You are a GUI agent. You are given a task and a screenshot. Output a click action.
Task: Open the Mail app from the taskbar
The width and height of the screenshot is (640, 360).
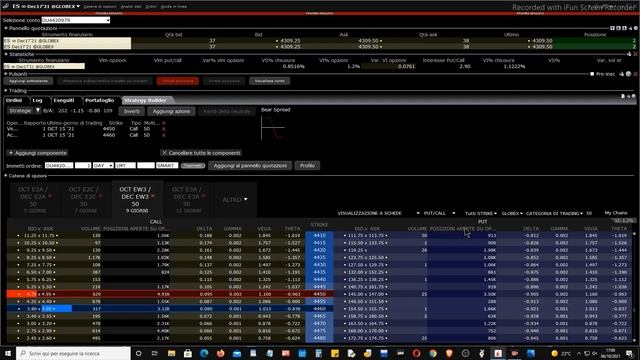(237, 353)
